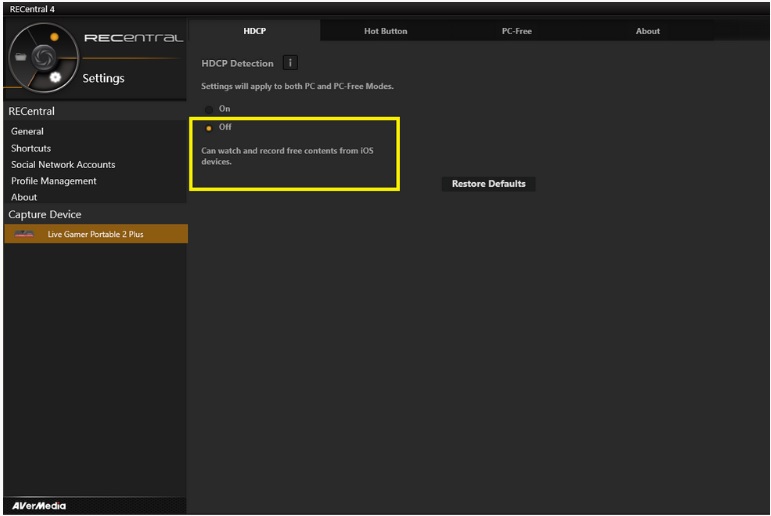Image resolution: width=771 pixels, height=516 pixels.
Task: Click the RECentral logo text
Action: 133,38
